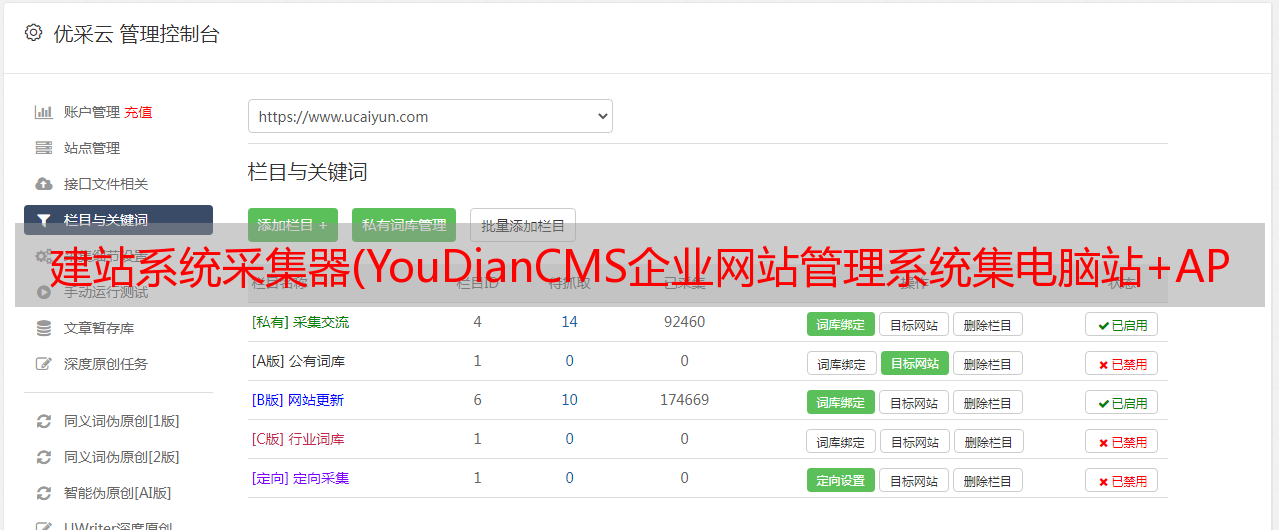Image resolution: width=1279 pixels, height=530 pixels.
Task: Open 接口文件相关 cloud upload icon
Action: click(44, 184)
